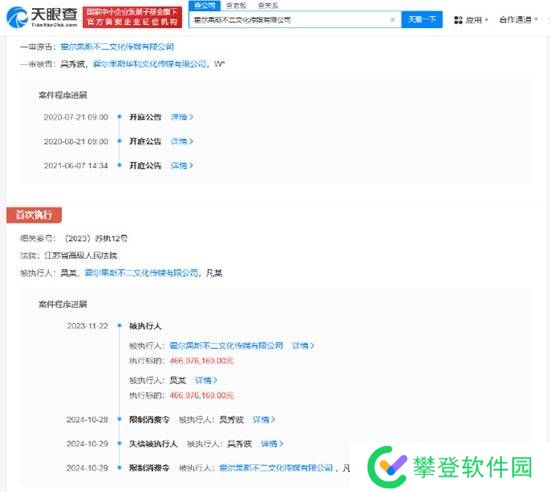Open the plaintiff company link after 一审原告
The height and width of the screenshot is (492, 550).
point(117,47)
